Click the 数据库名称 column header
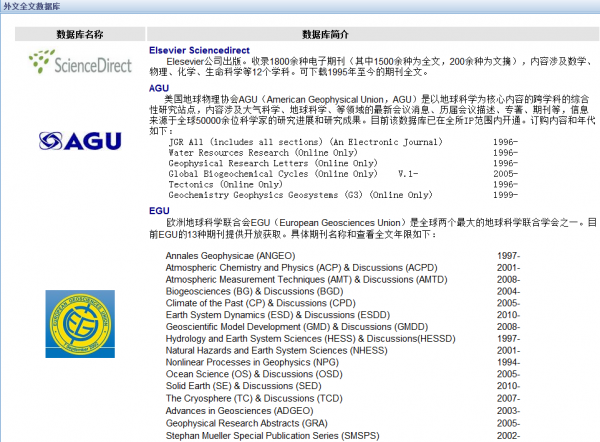The height and width of the screenshot is (442, 600). pyautogui.click(x=80, y=34)
